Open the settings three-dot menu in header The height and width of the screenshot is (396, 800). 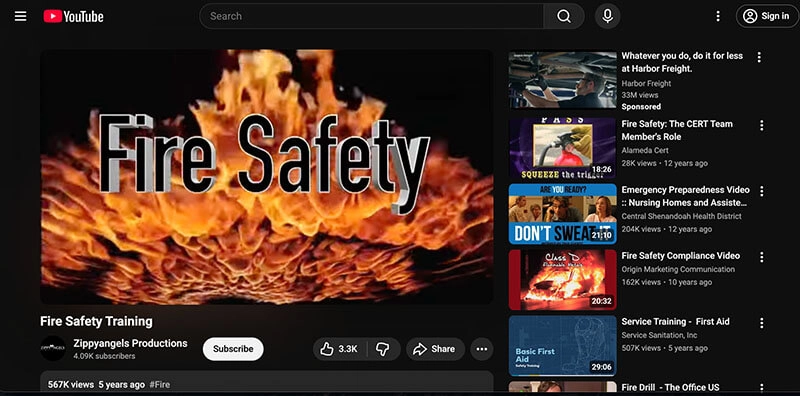(x=718, y=16)
